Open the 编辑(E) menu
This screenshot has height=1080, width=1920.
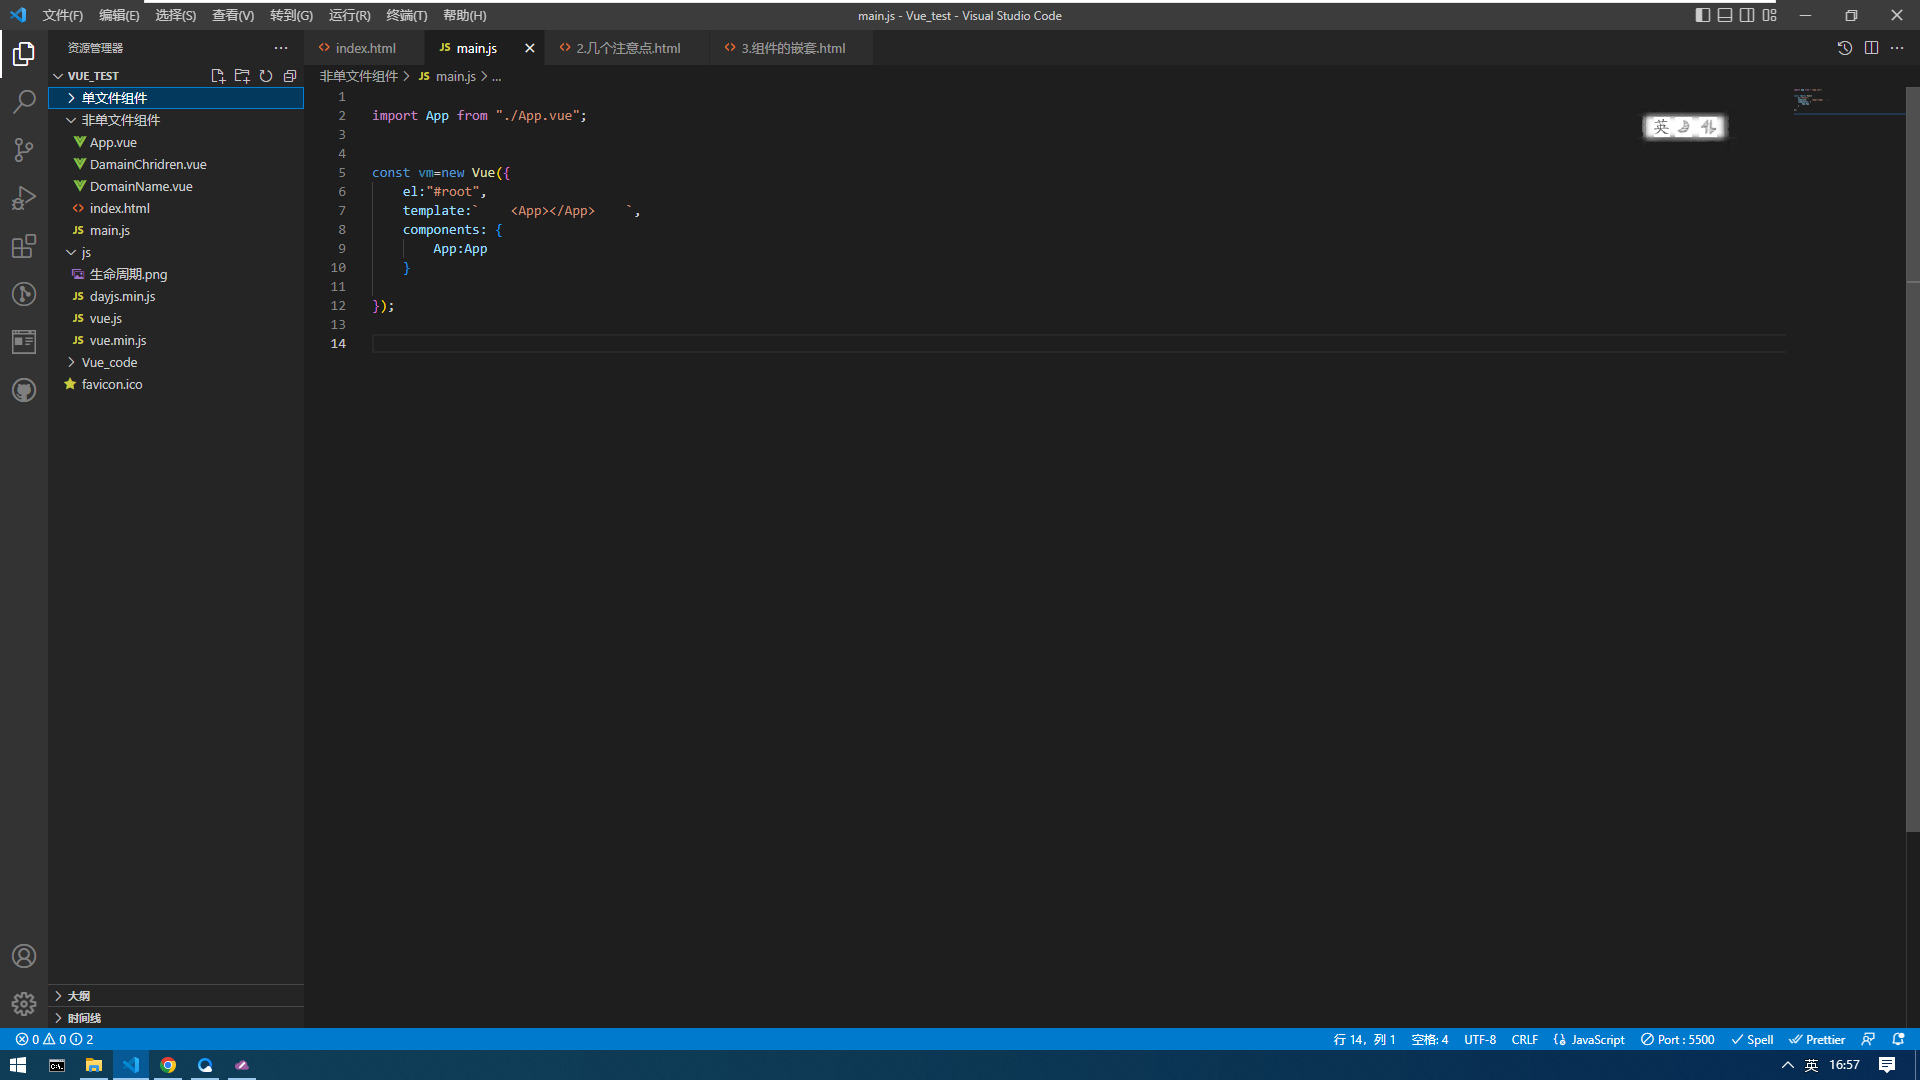(119, 15)
